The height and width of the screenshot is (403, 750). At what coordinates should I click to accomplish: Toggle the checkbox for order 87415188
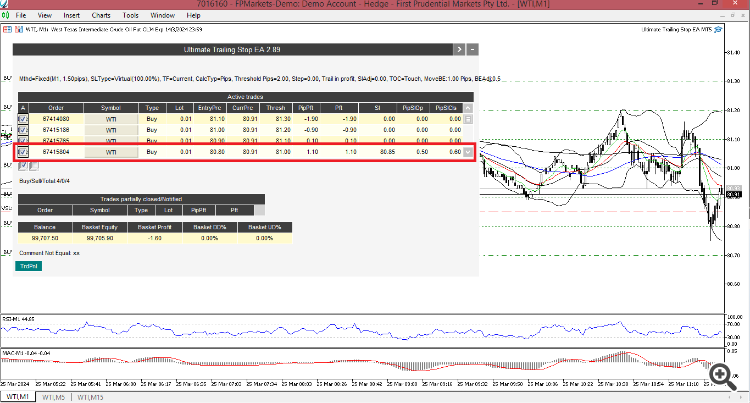coord(22,130)
